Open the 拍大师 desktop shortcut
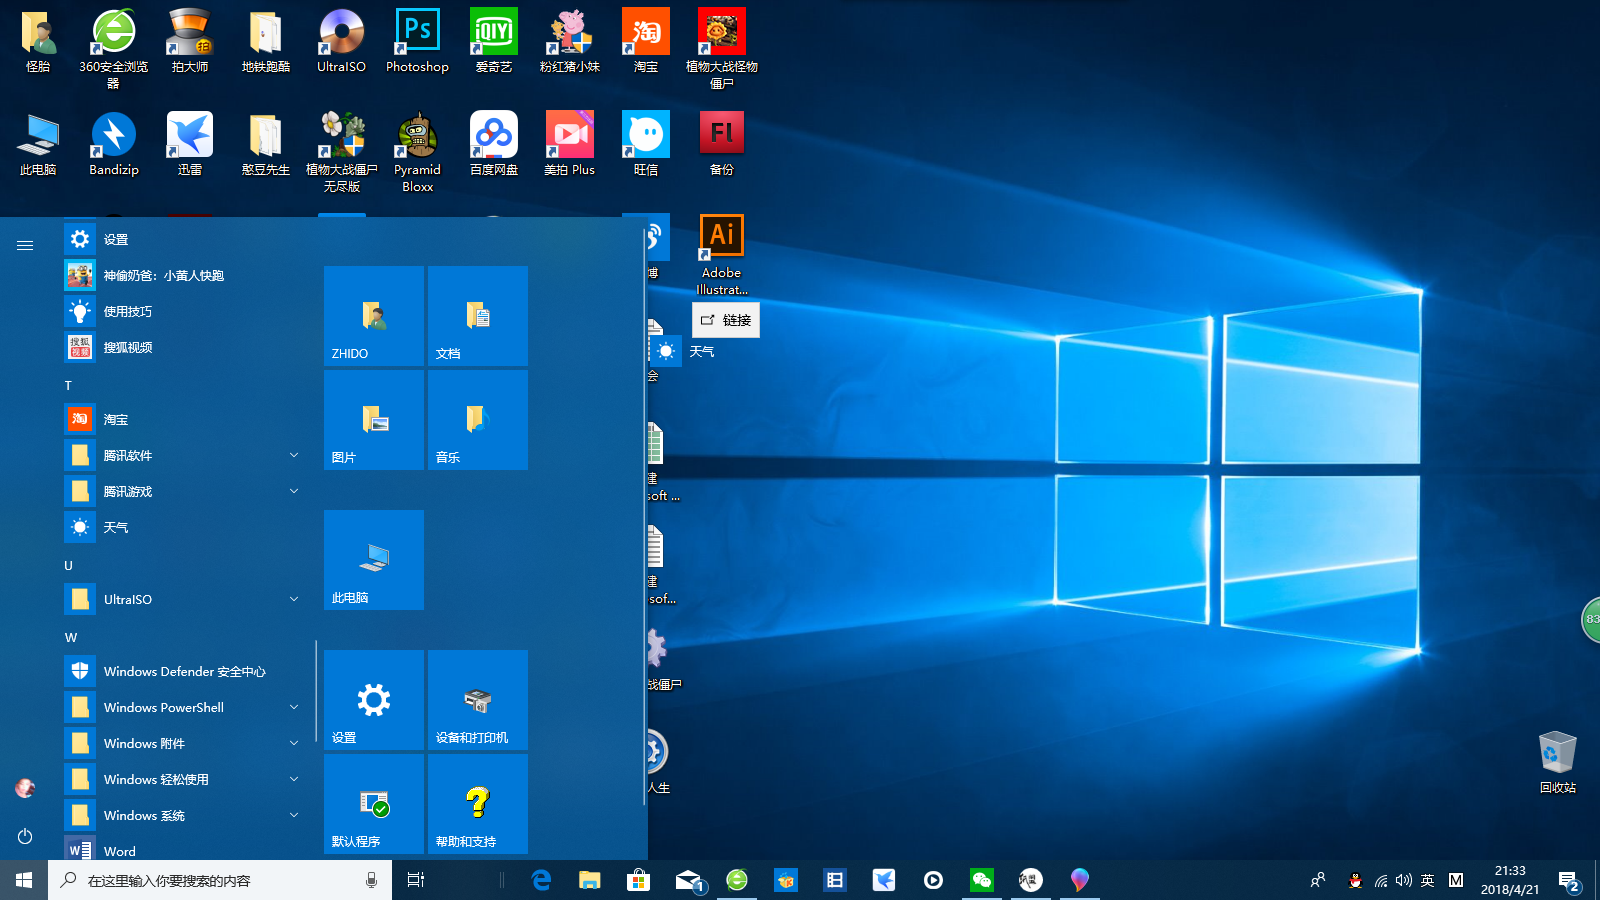The image size is (1600, 900). point(190,42)
